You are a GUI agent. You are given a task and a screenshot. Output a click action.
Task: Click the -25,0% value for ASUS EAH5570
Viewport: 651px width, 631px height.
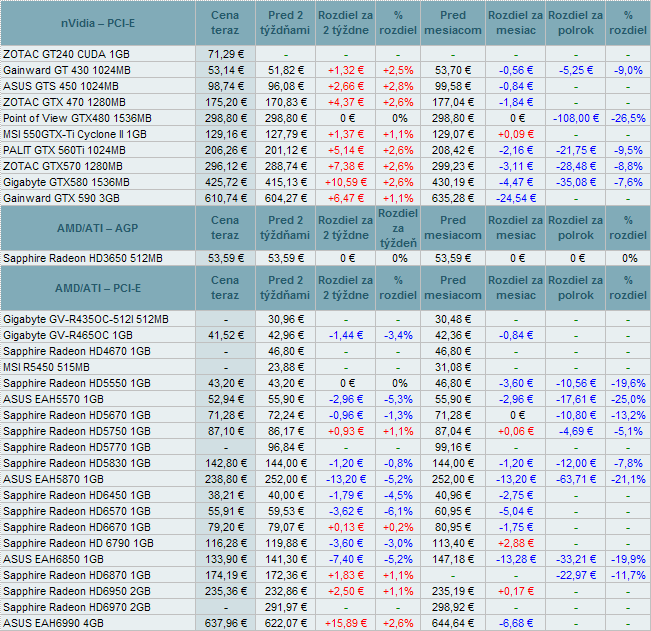pyautogui.click(x=628, y=399)
